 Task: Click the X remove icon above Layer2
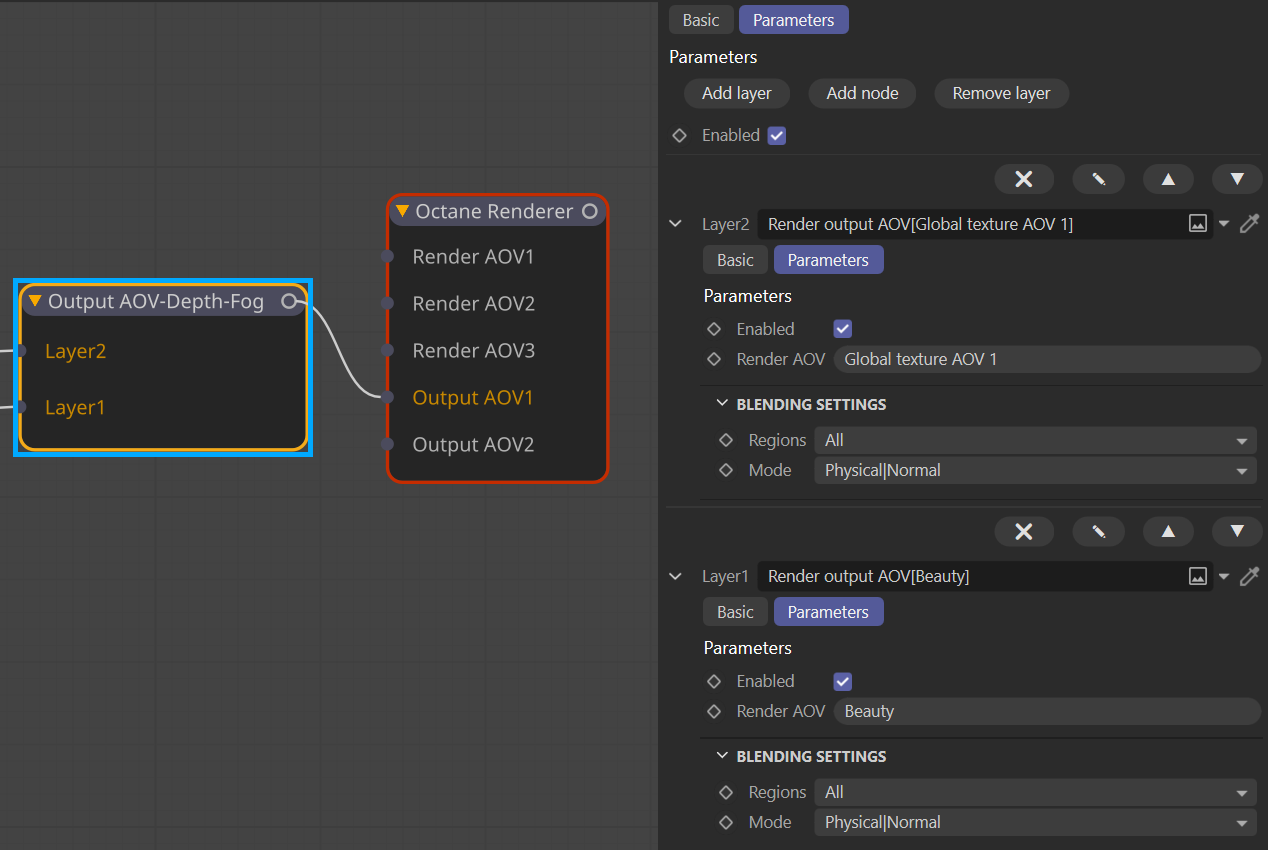1023,179
